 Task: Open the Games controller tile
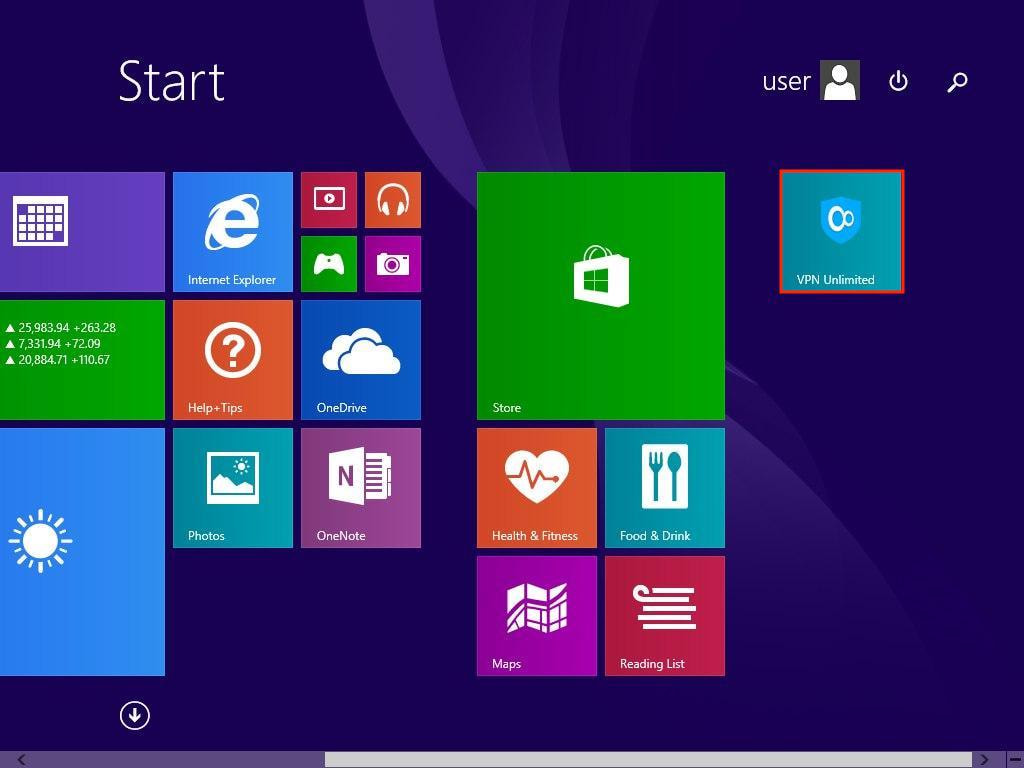pyautogui.click(x=328, y=263)
